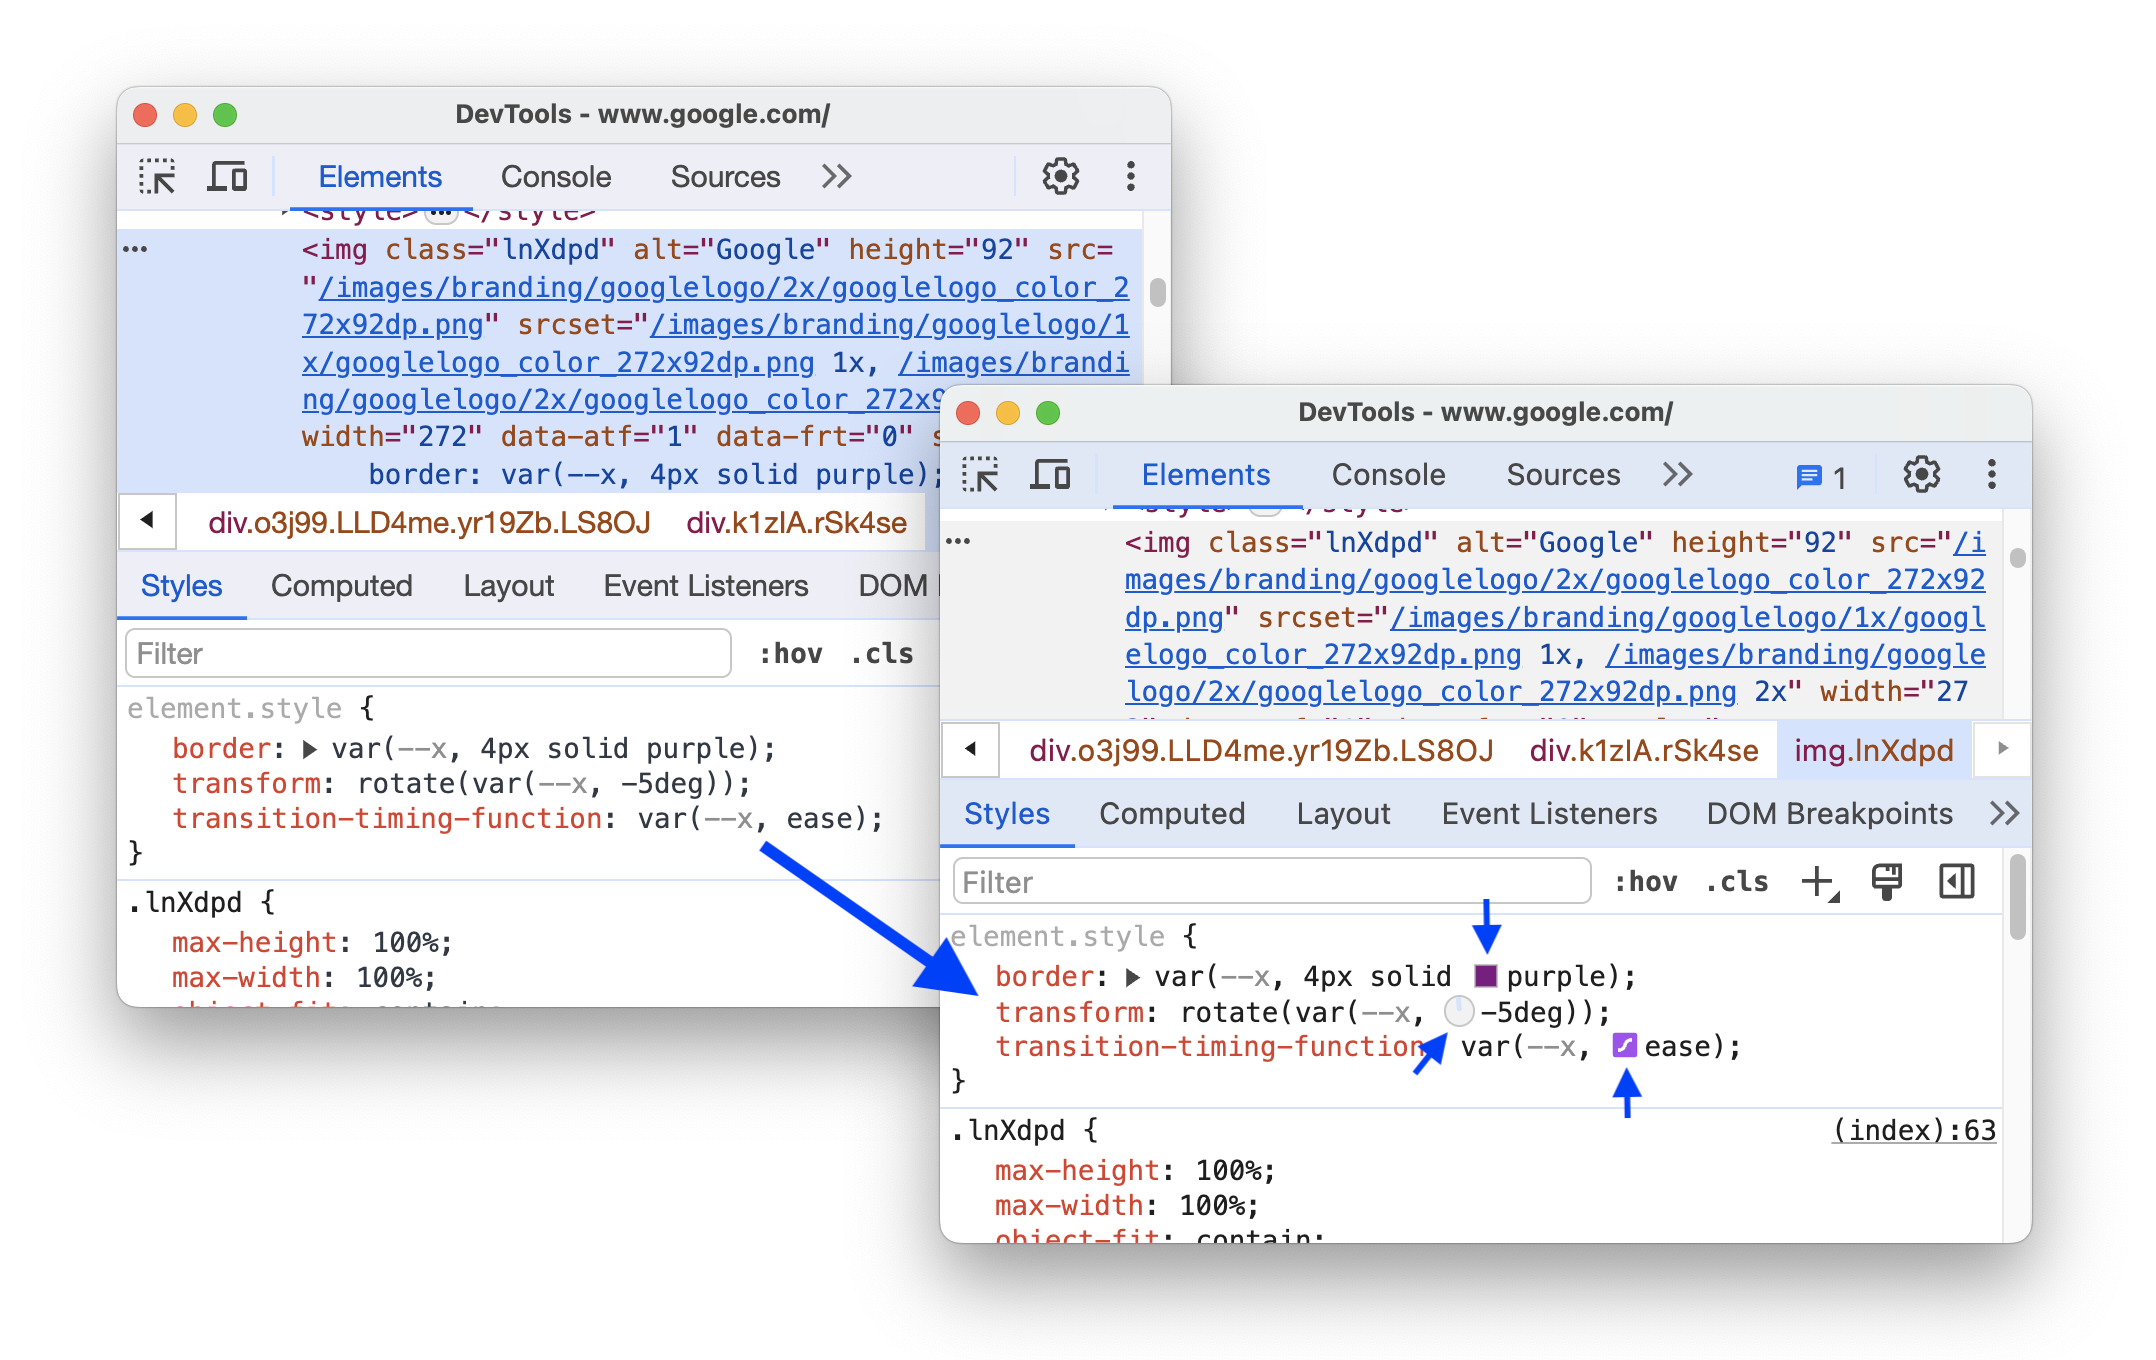Click the new style rule icon
This screenshot has width=2156, height=1360.
pos(1816,881)
